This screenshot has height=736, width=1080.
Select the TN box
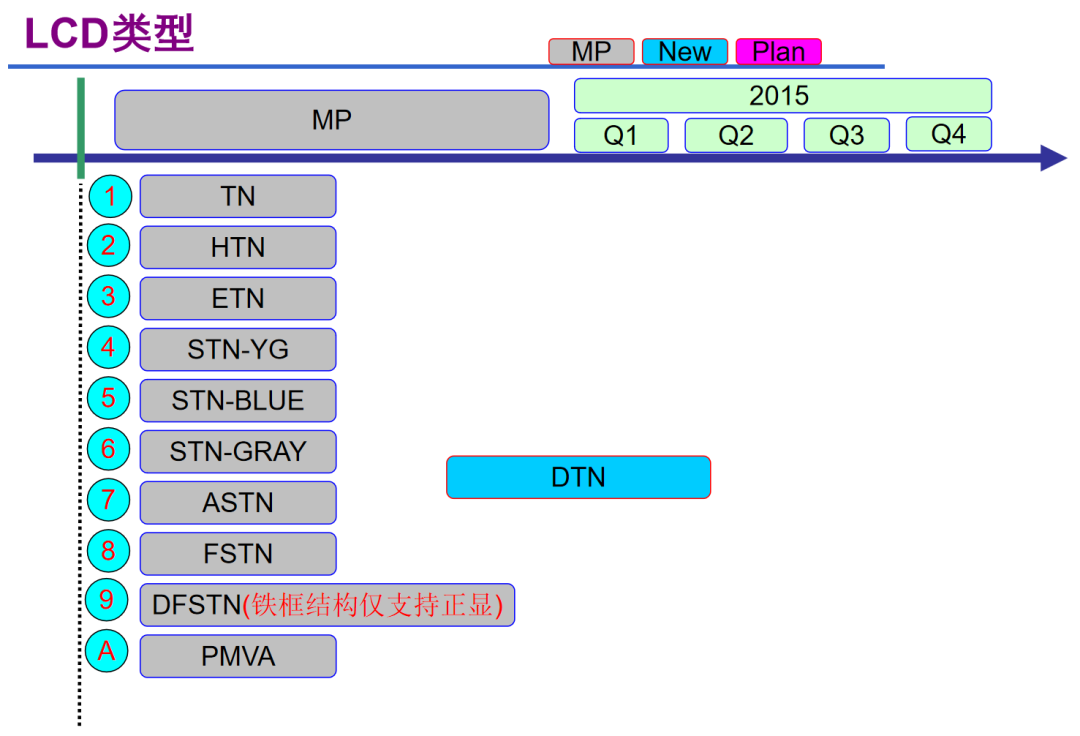238,196
